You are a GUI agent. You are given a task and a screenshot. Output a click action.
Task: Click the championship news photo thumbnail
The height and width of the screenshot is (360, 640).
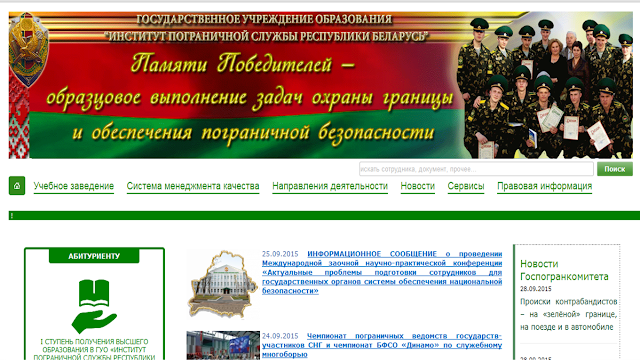[223, 345]
